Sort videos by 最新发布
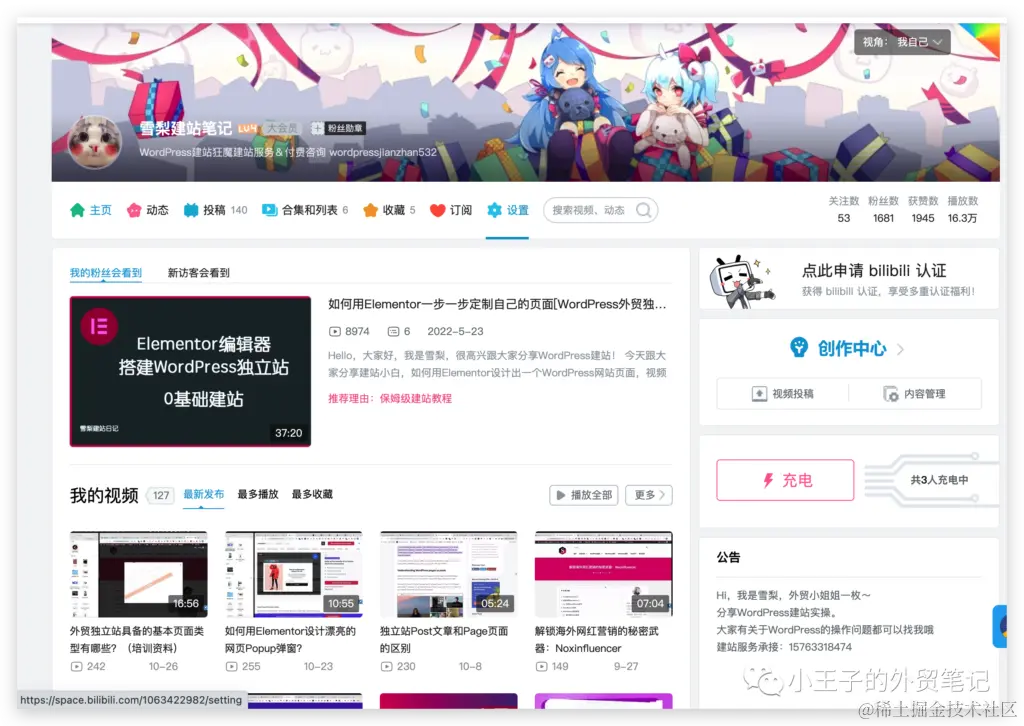The width and height of the screenshot is (1024, 726). click(204, 494)
